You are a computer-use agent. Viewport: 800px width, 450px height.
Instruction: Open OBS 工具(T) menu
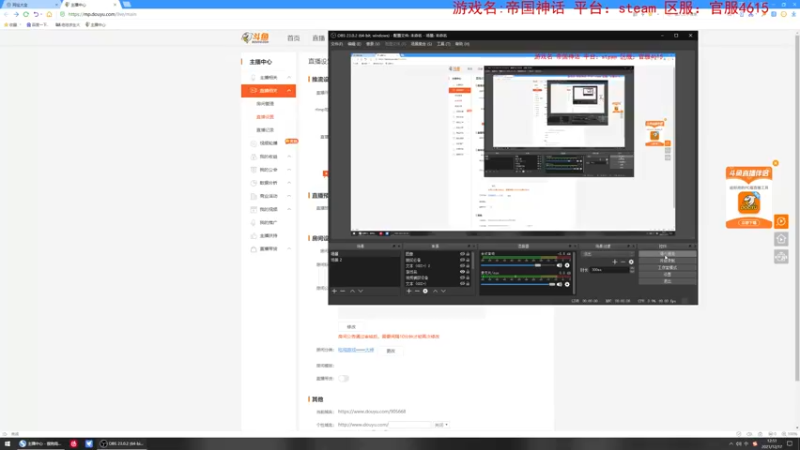click(x=443, y=44)
